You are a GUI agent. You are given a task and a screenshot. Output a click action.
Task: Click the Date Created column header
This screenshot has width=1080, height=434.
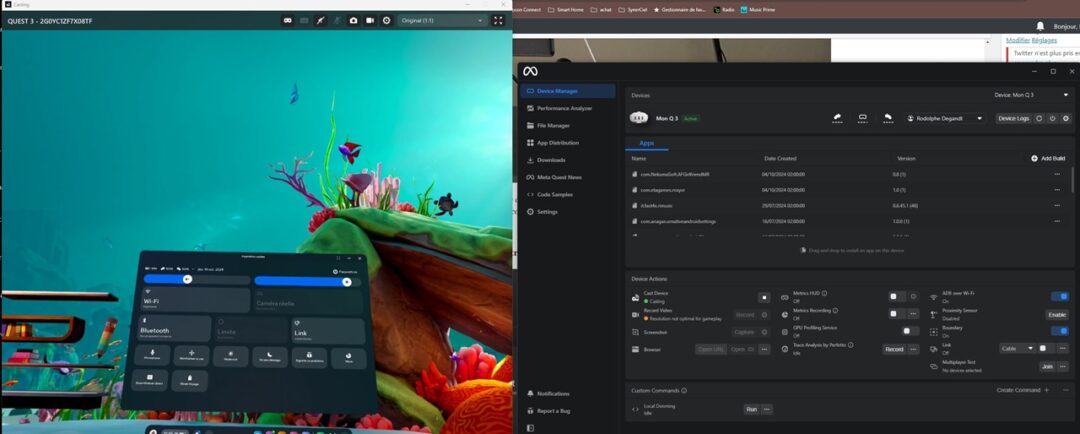[x=780, y=158]
